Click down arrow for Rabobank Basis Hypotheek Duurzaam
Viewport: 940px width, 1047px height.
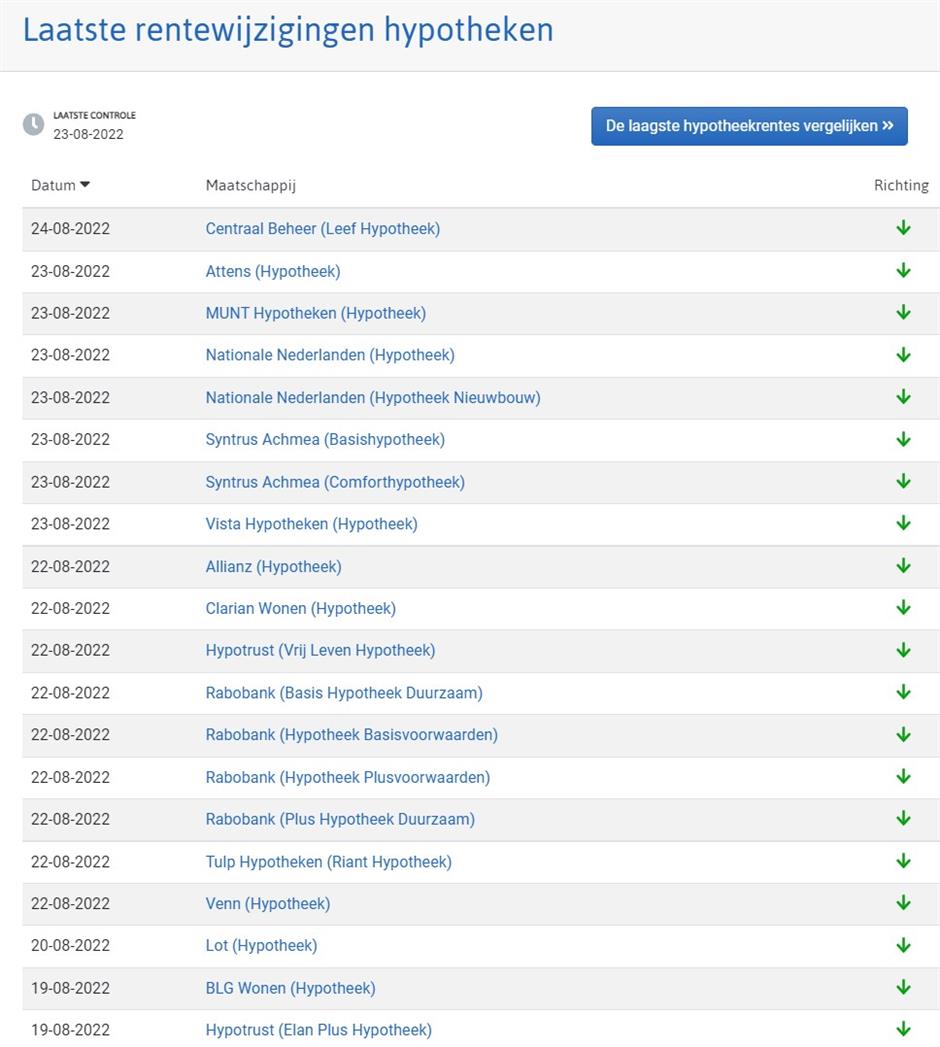[903, 692]
